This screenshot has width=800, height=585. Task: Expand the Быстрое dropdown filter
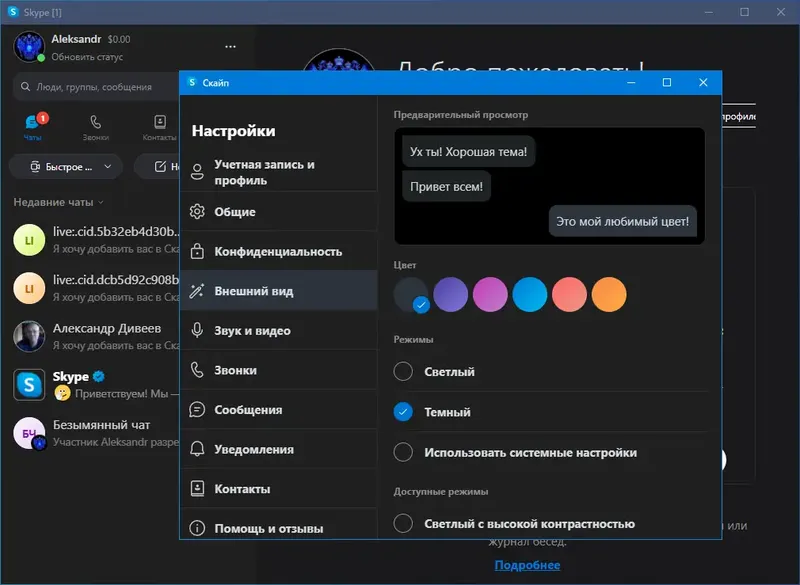[65, 166]
